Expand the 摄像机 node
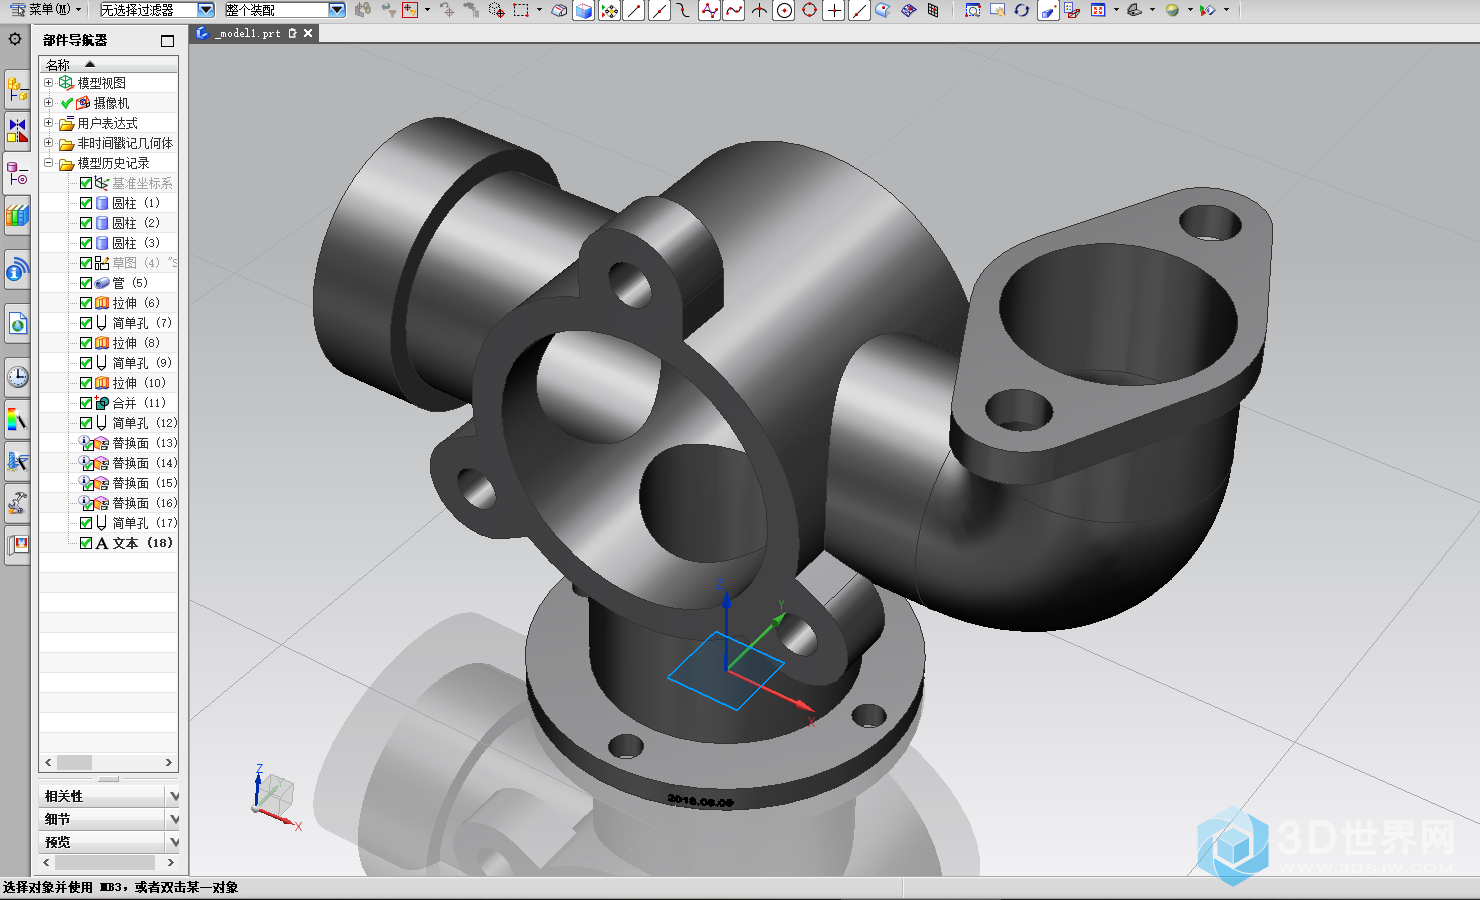The image size is (1480, 900). [48, 103]
